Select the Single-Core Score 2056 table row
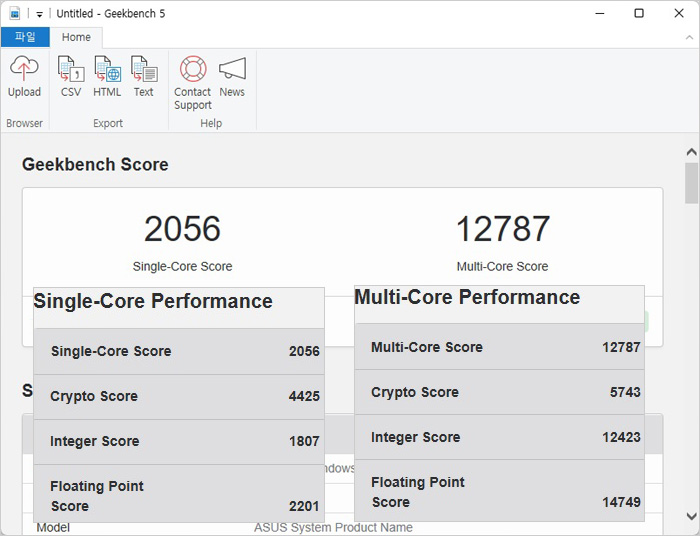Image resolution: width=700 pixels, height=536 pixels. [179, 352]
